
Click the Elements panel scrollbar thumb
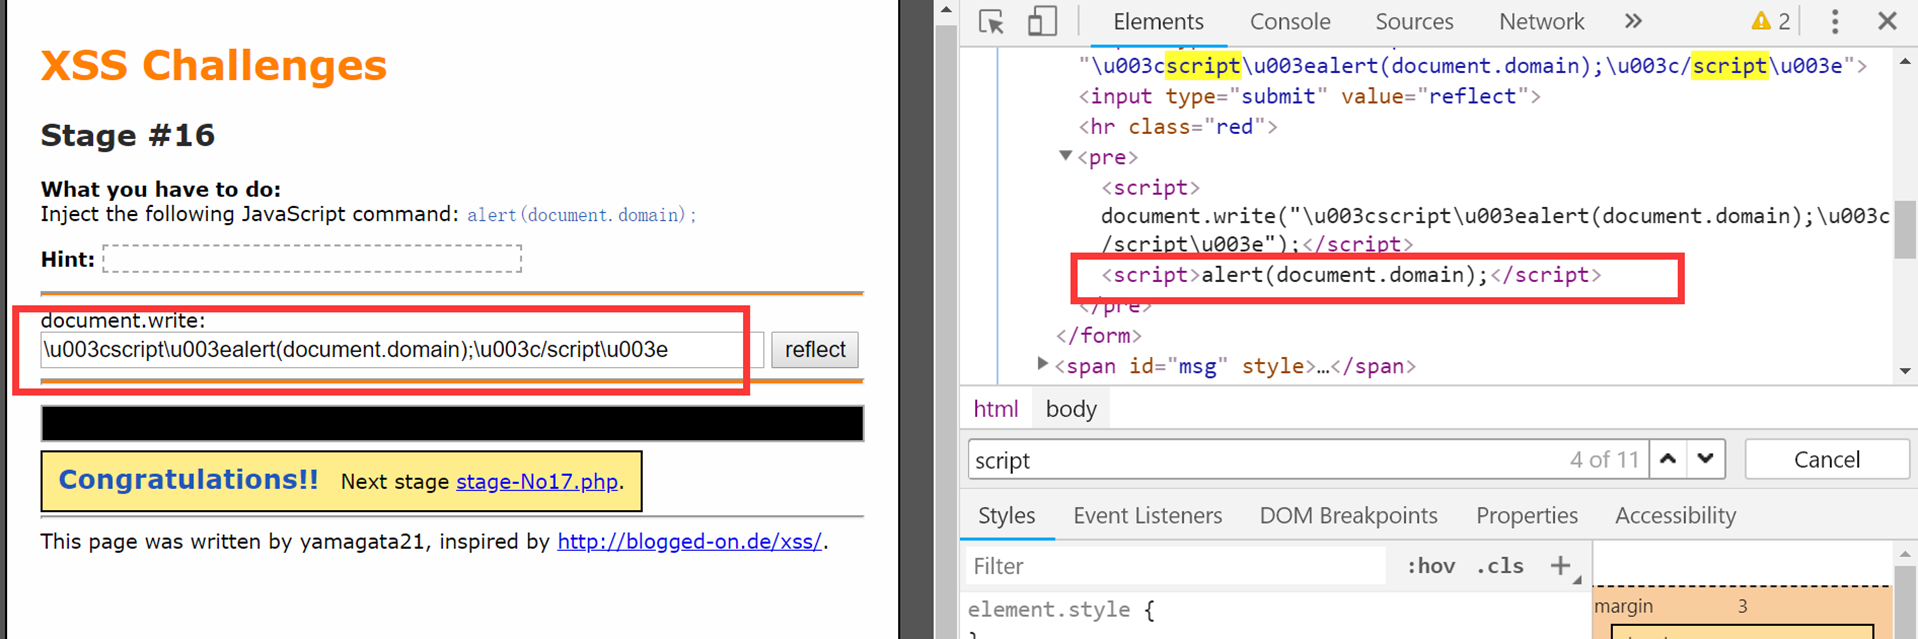tap(1904, 230)
